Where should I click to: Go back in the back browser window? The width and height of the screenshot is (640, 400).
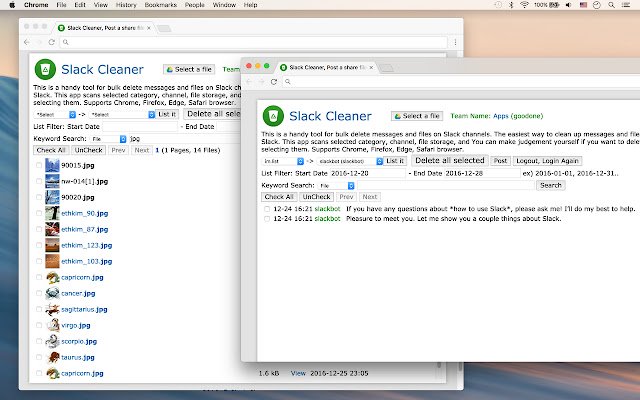(27, 42)
